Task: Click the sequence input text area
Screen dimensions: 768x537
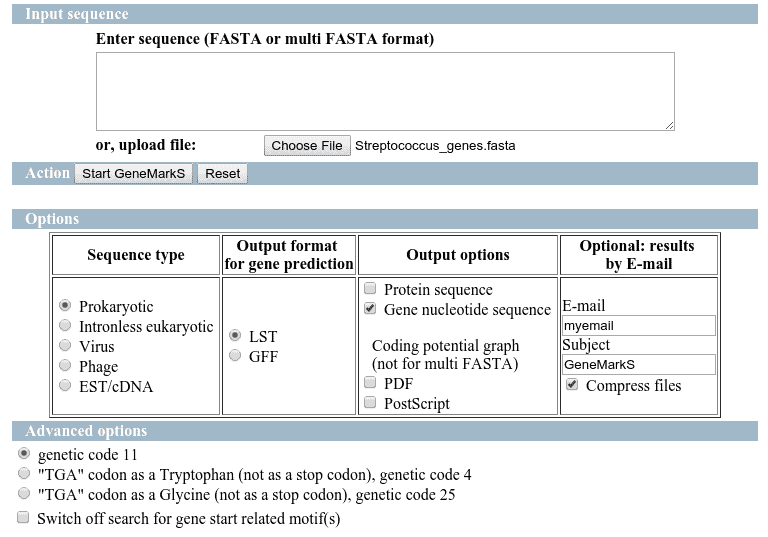Action: (385, 91)
